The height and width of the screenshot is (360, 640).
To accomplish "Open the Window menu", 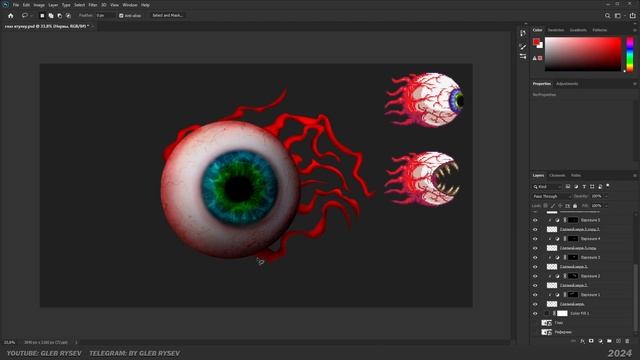I will pos(130,5).
